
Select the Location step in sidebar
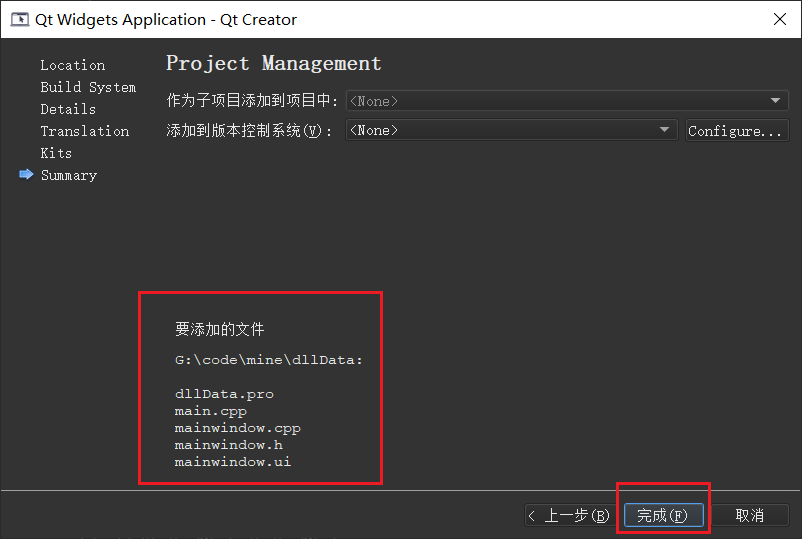(73, 65)
